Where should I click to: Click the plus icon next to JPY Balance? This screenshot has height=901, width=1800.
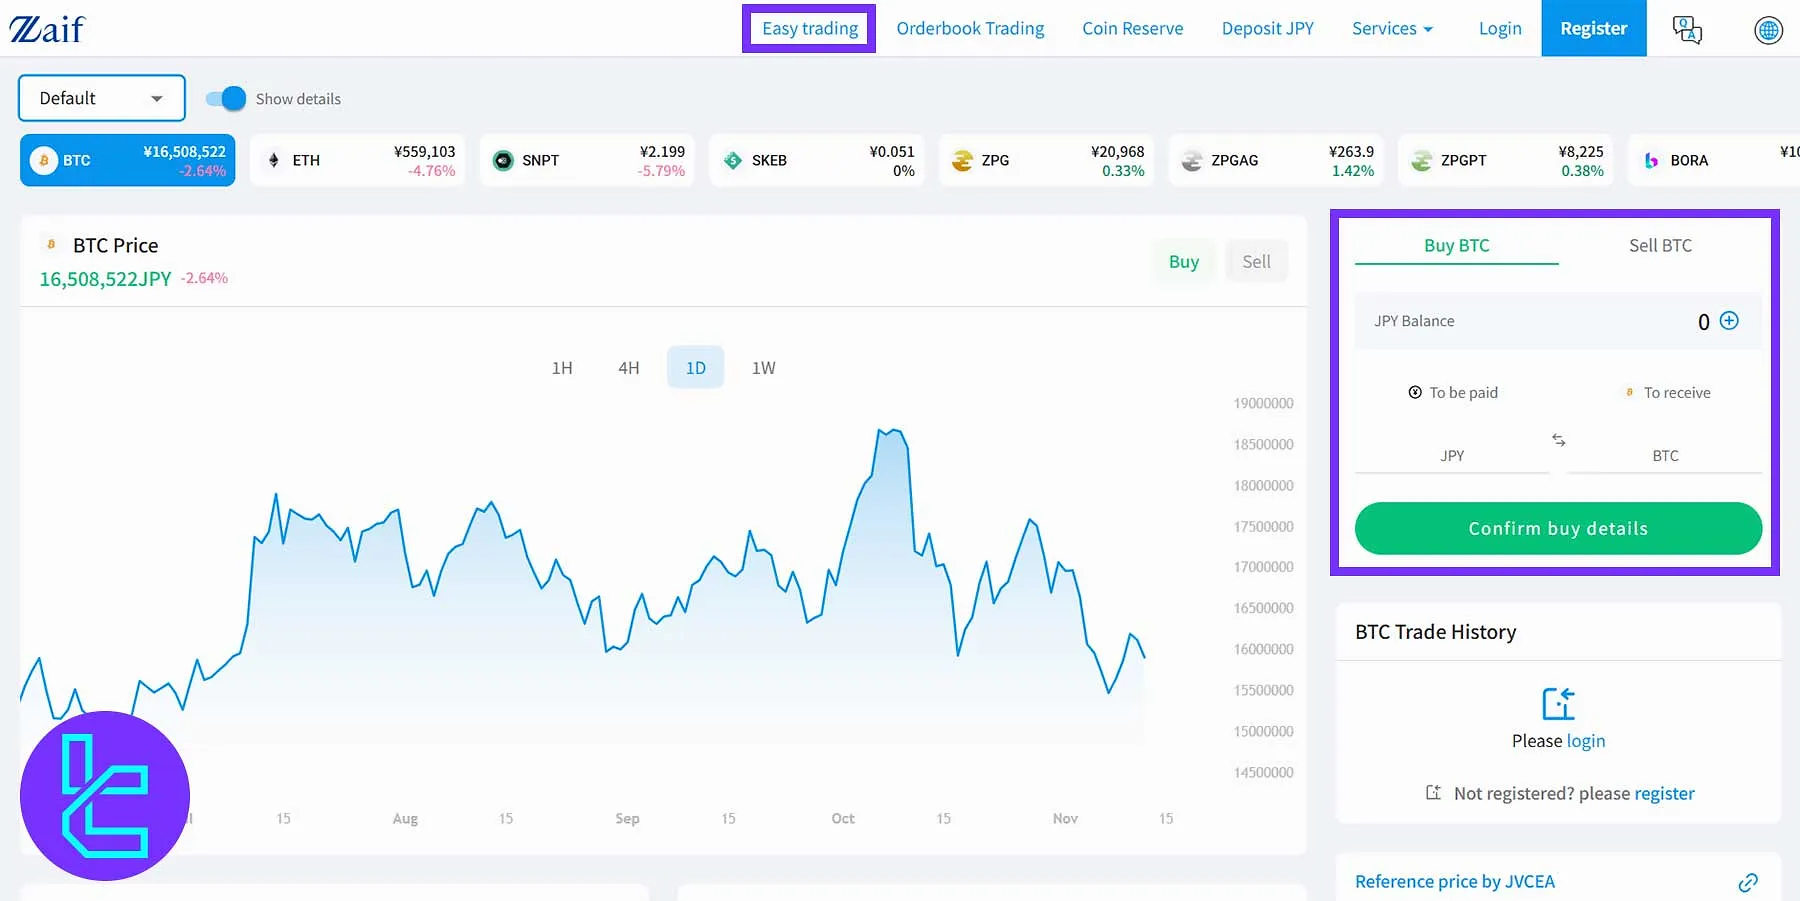click(1728, 321)
